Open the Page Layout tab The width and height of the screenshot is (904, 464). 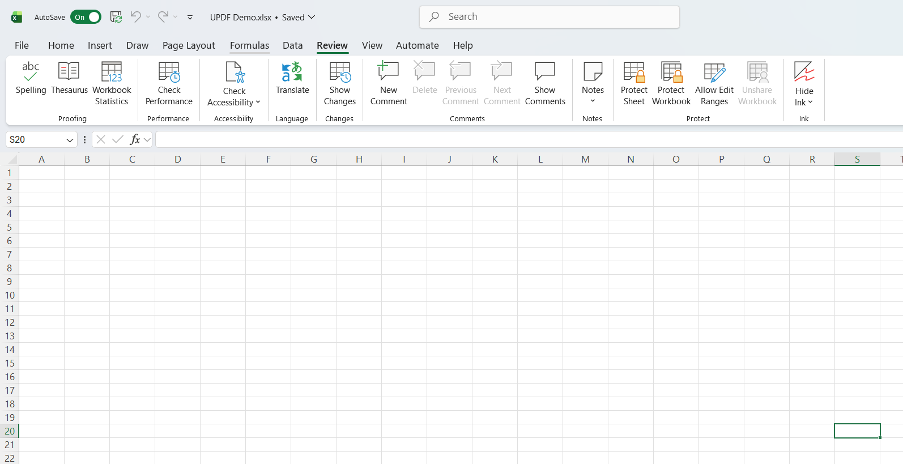(188, 46)
